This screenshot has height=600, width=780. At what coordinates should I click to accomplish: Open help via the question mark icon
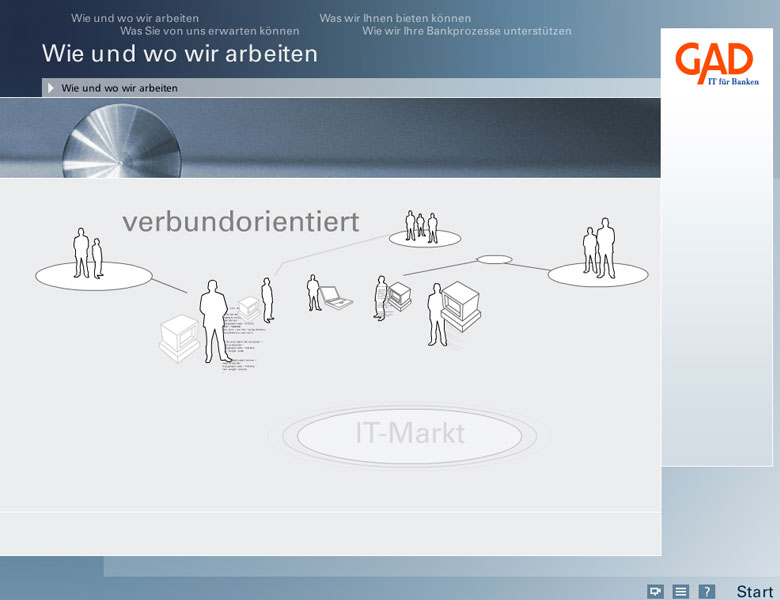click(706, 591)
